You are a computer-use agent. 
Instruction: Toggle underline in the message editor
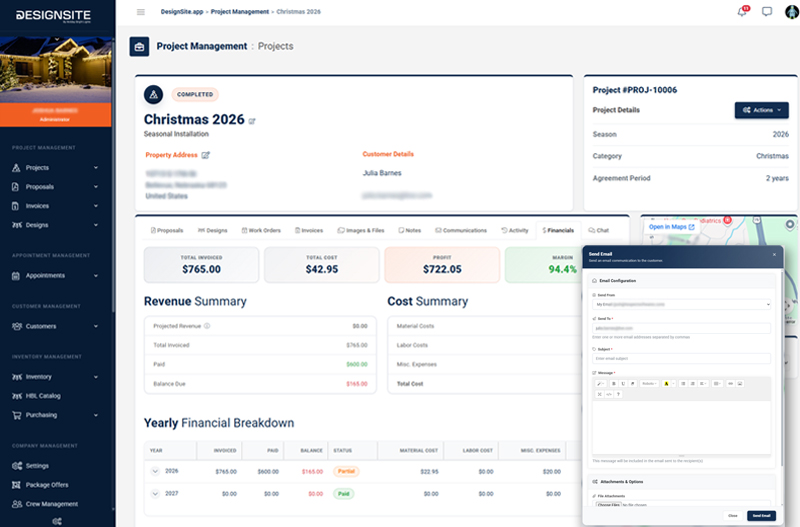click(x=623, y=384)
